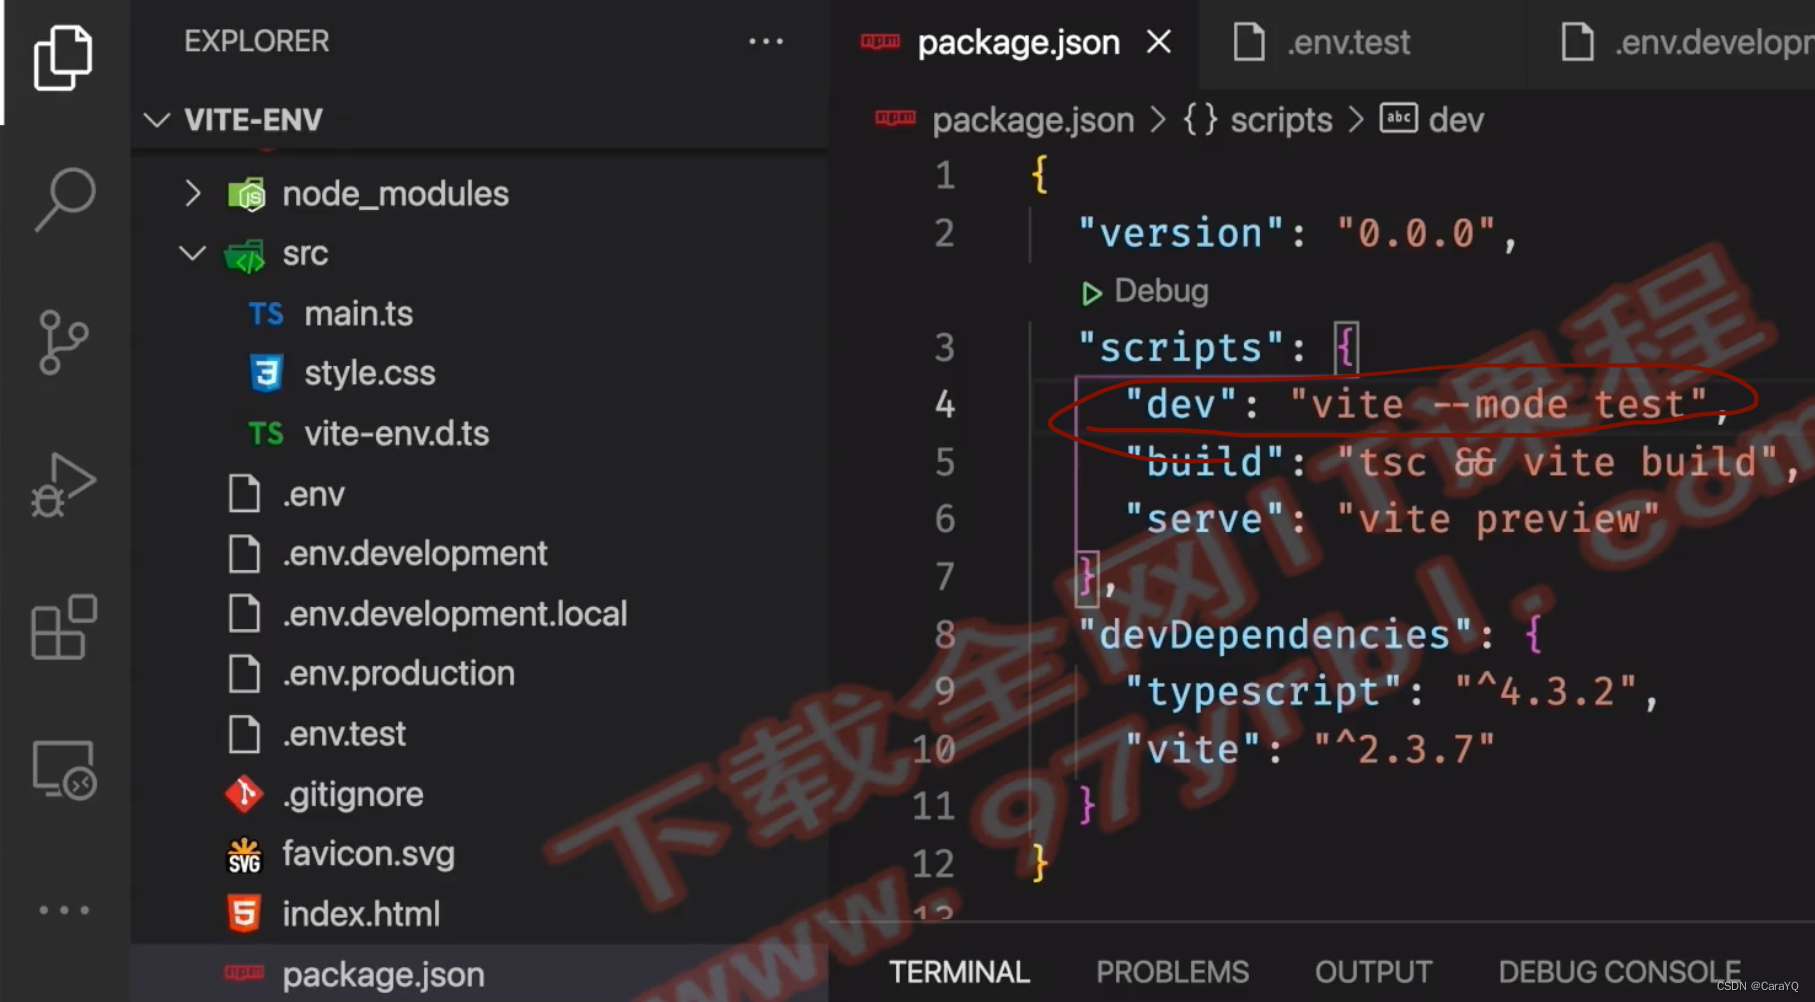This screenshot has height=1002, width=1815.
Task: Click the TypeScript icon beside main.ts
Action: pos(266,314)
